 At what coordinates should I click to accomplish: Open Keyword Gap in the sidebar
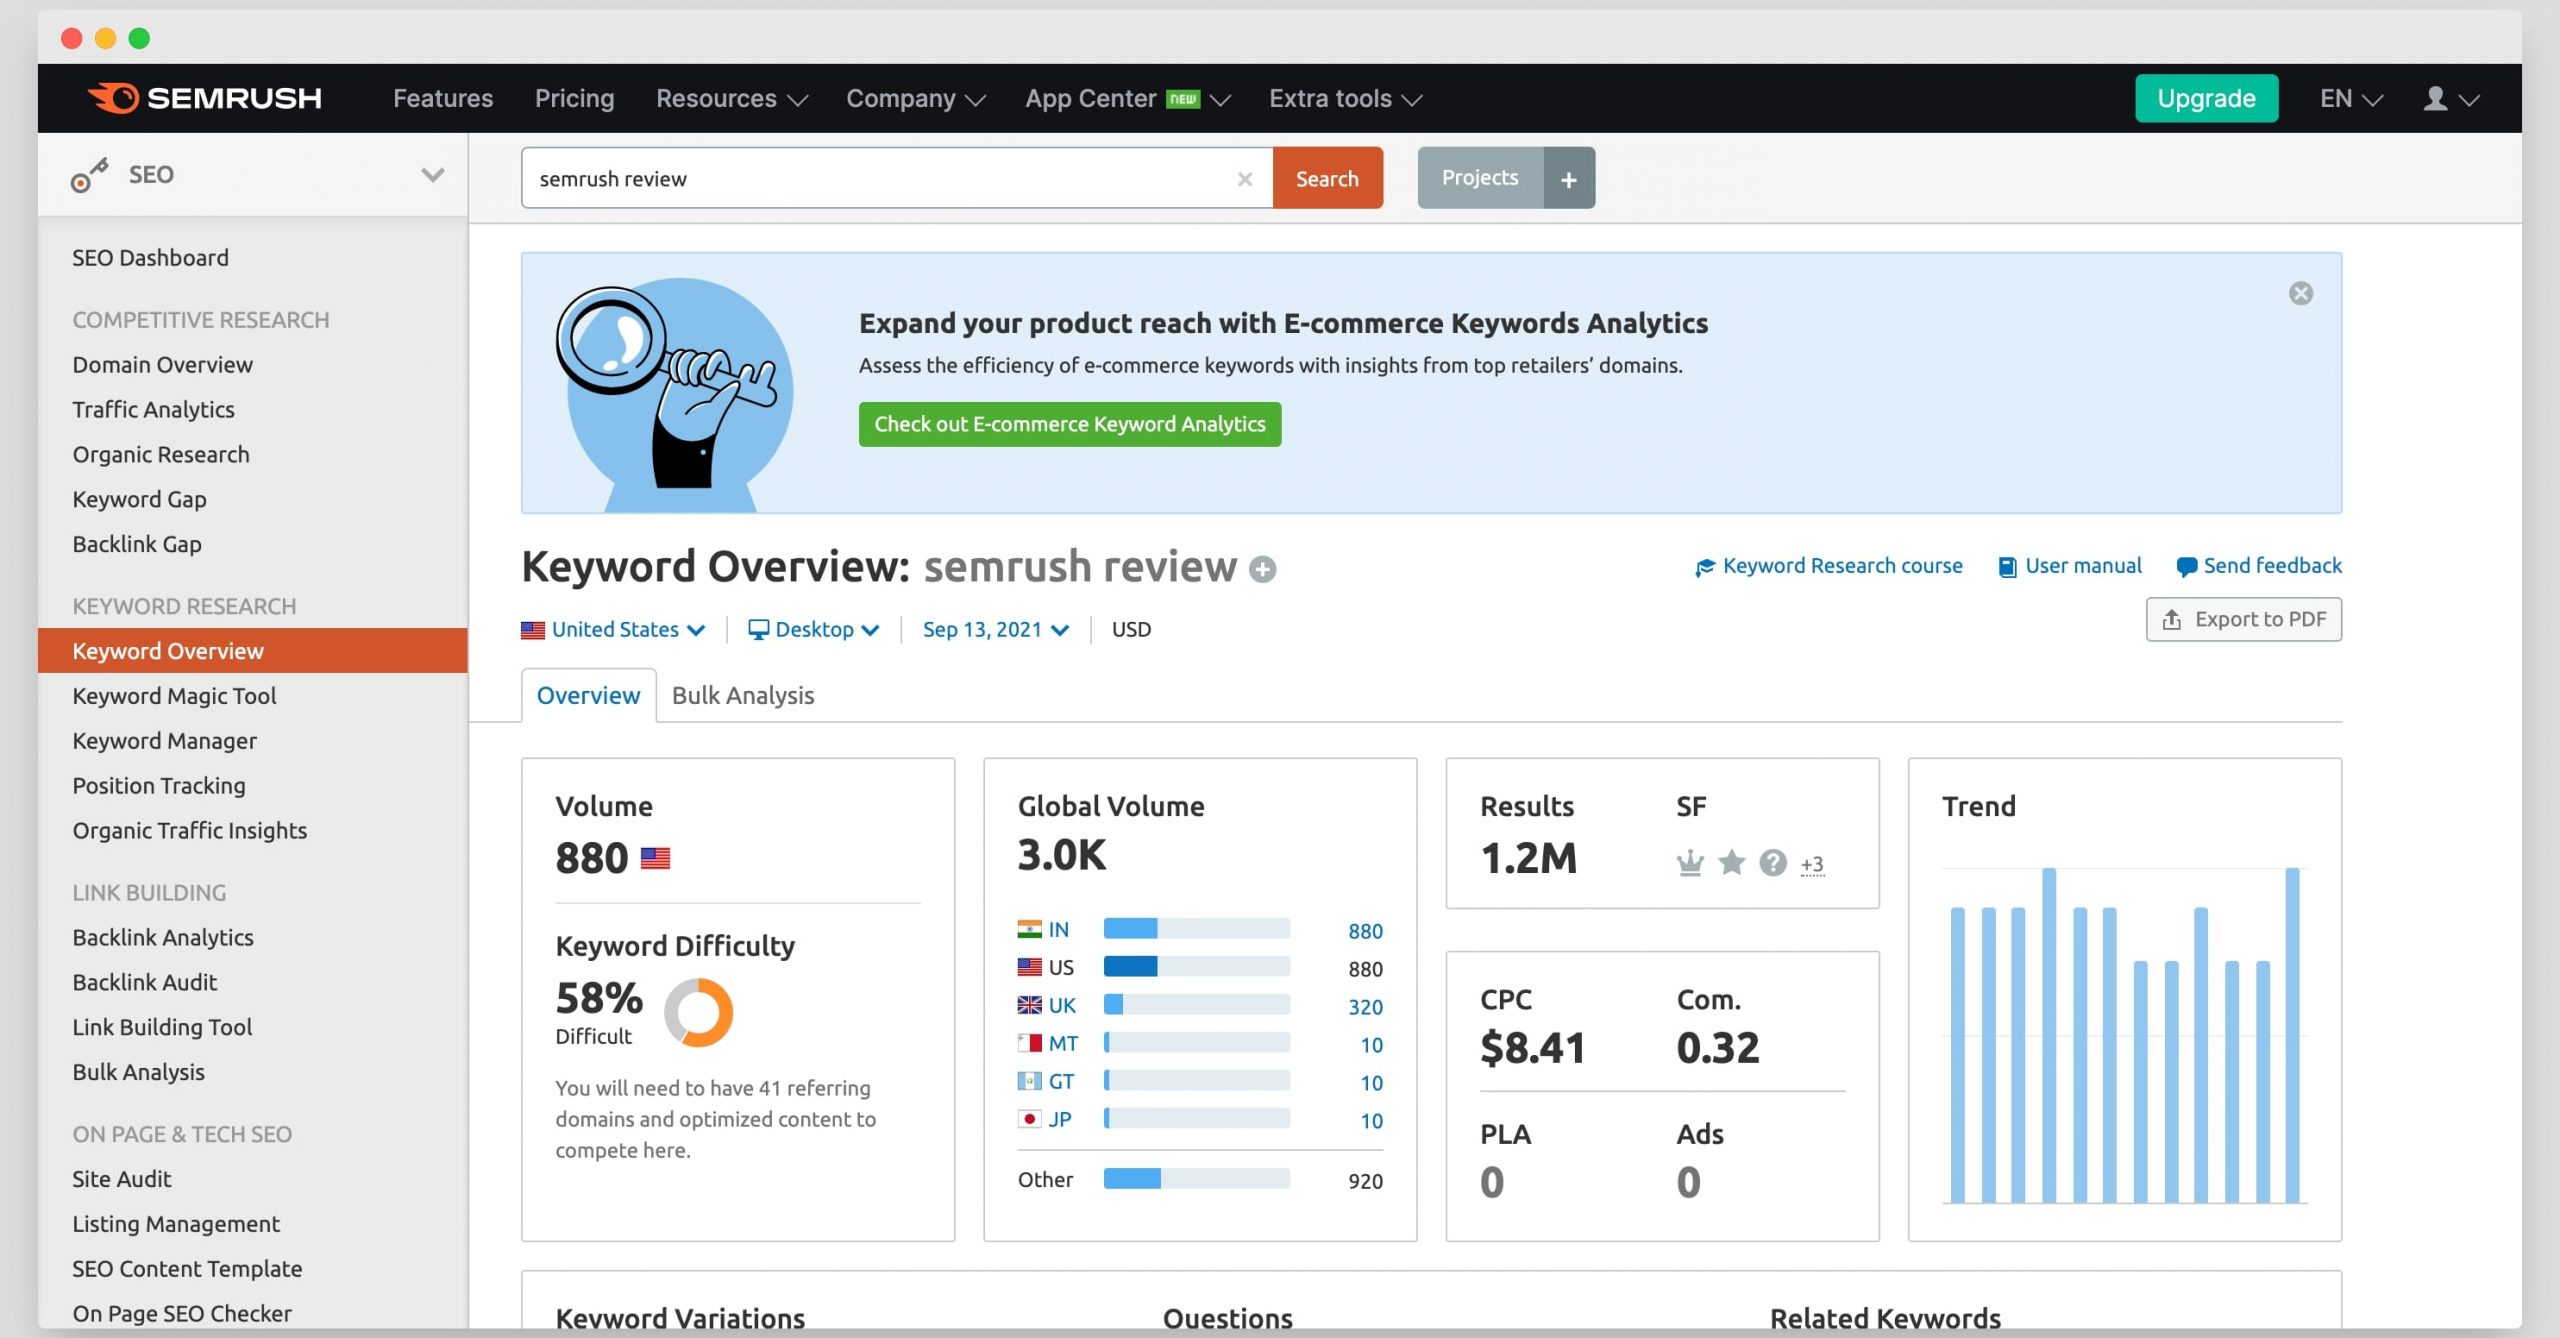(139, 499)
